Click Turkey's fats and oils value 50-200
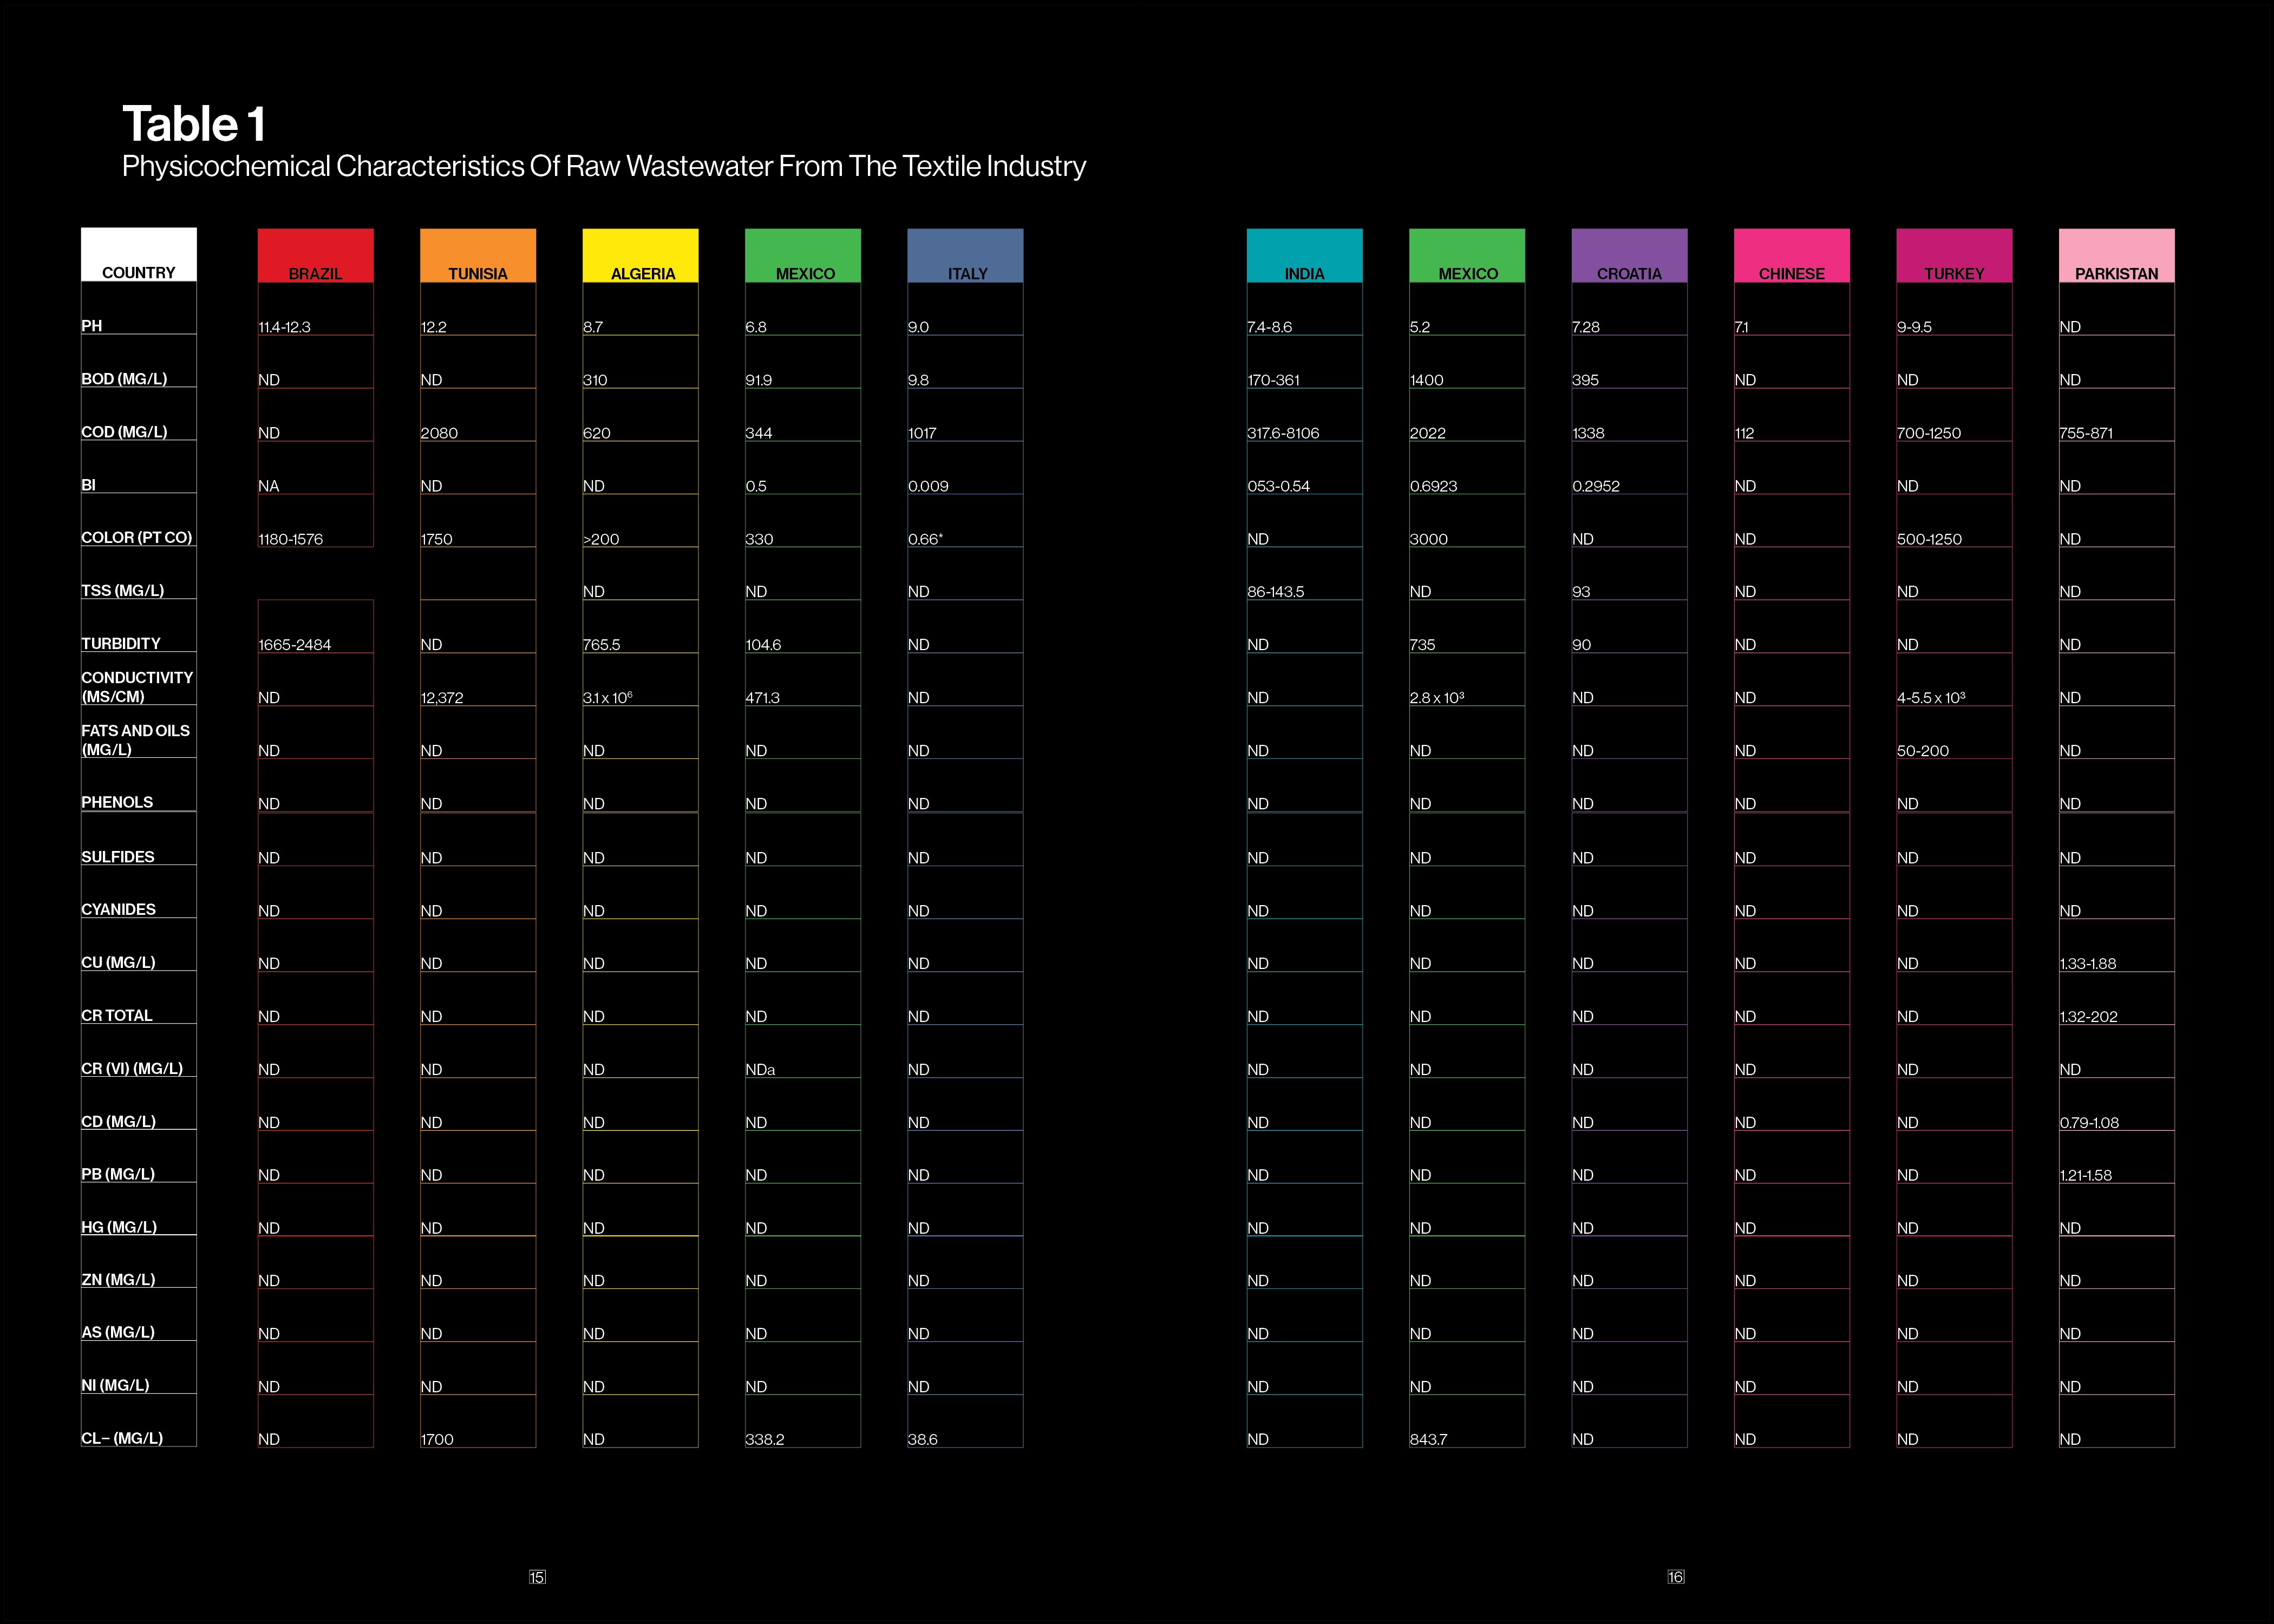The height and width of the screenshot is (1624, 2274). coord(1922,751)
